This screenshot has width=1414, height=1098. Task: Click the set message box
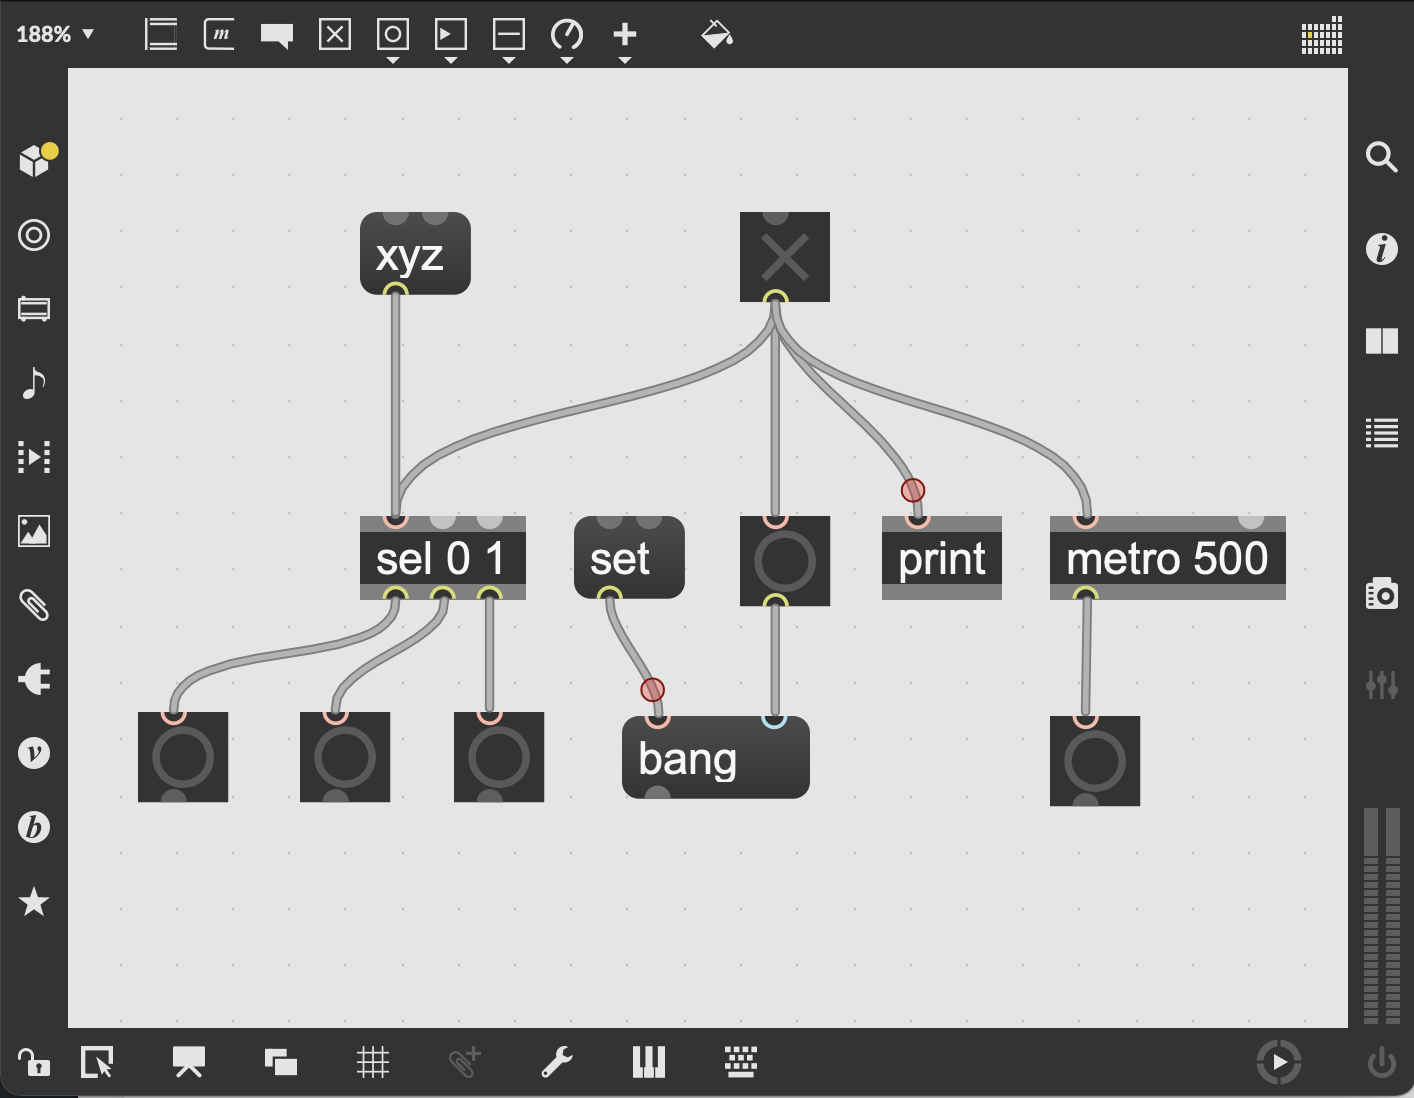629,559
